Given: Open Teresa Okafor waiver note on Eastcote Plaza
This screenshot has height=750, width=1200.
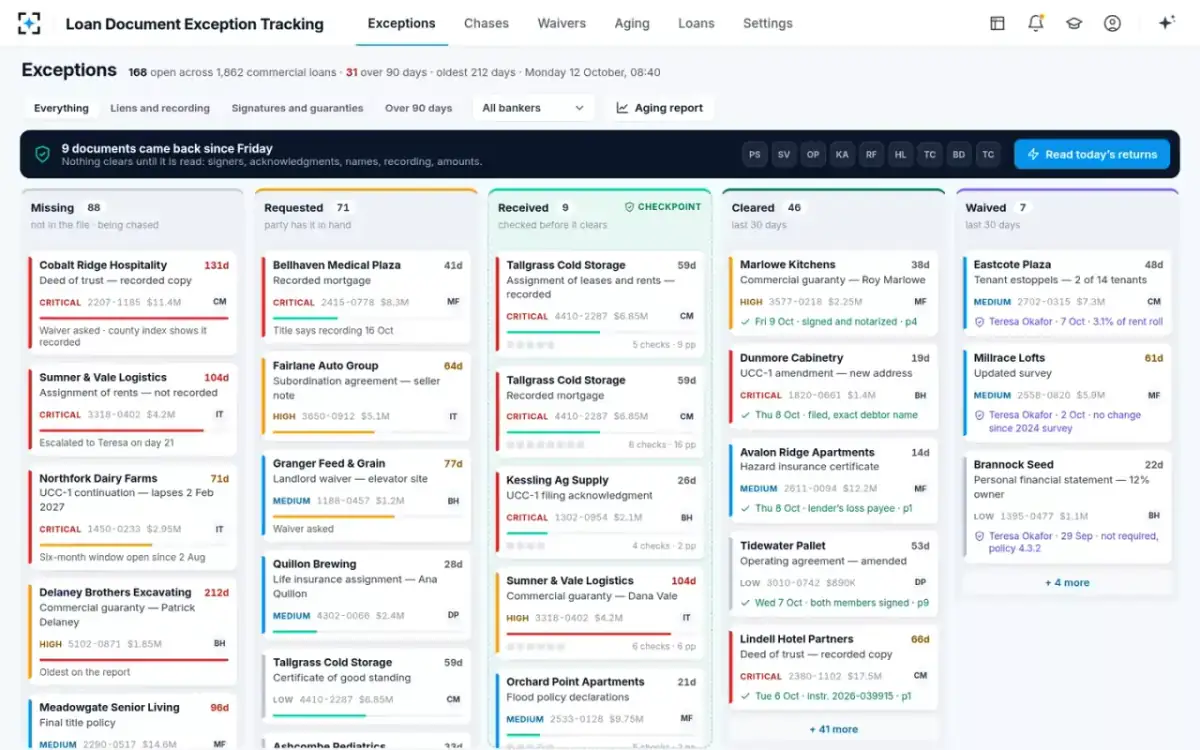Looking at the screenshot, I should pos(1069,322).
